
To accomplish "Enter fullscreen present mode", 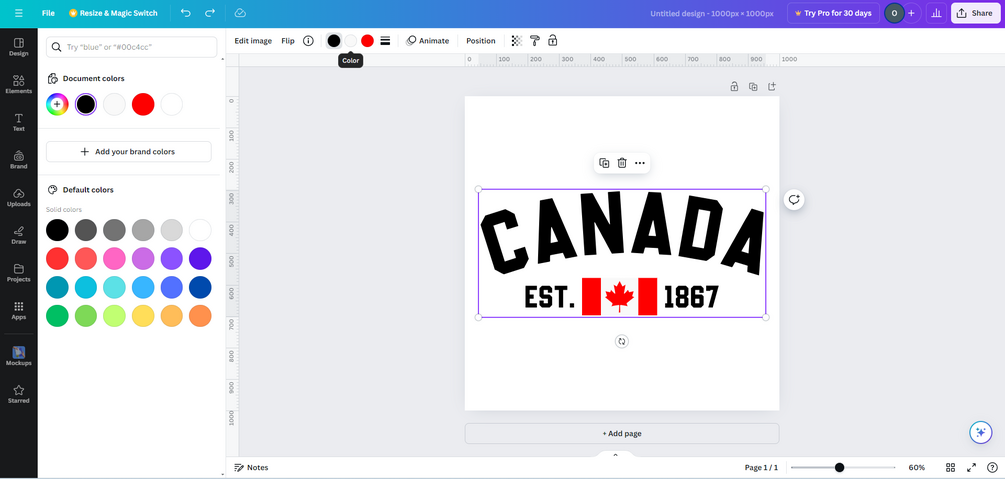I will pos(972,467).
